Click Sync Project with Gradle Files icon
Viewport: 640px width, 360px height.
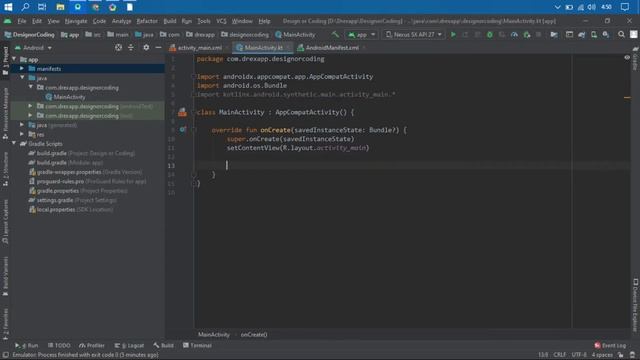point(582,35)
